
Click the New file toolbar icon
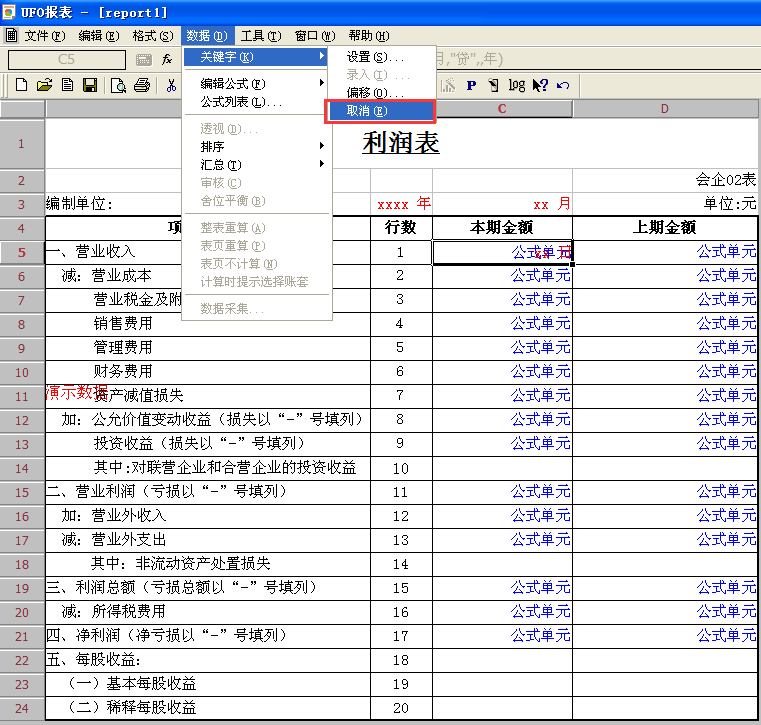(x=20, y=86)
